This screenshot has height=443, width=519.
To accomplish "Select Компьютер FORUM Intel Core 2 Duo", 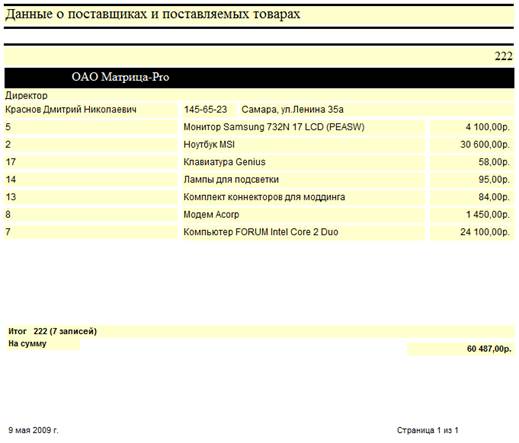I will [261, 232].
